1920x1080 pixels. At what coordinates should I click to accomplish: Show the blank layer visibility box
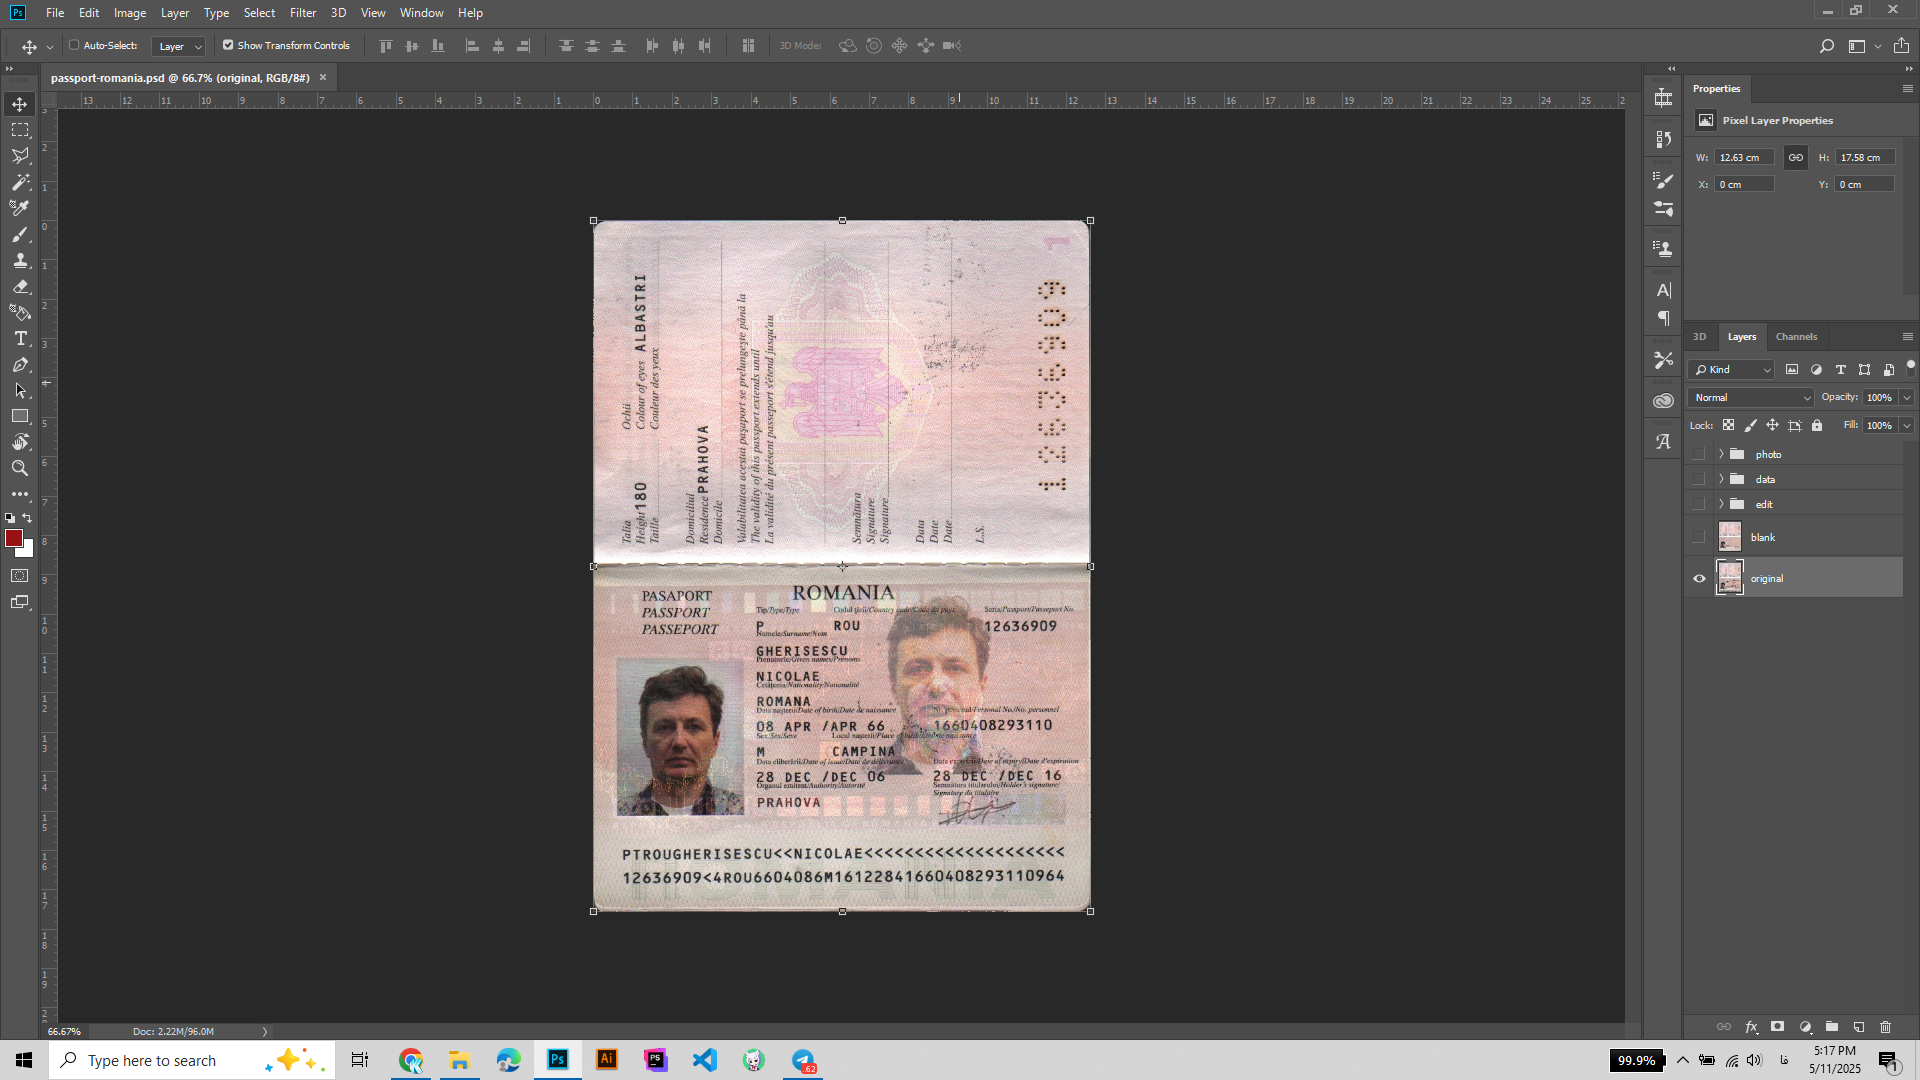click(1699, 537)
